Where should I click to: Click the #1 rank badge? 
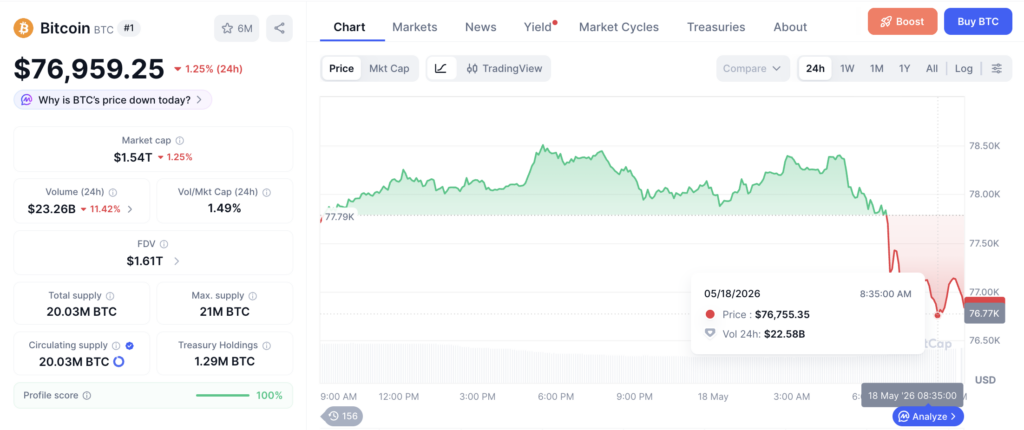coord(129,28)
